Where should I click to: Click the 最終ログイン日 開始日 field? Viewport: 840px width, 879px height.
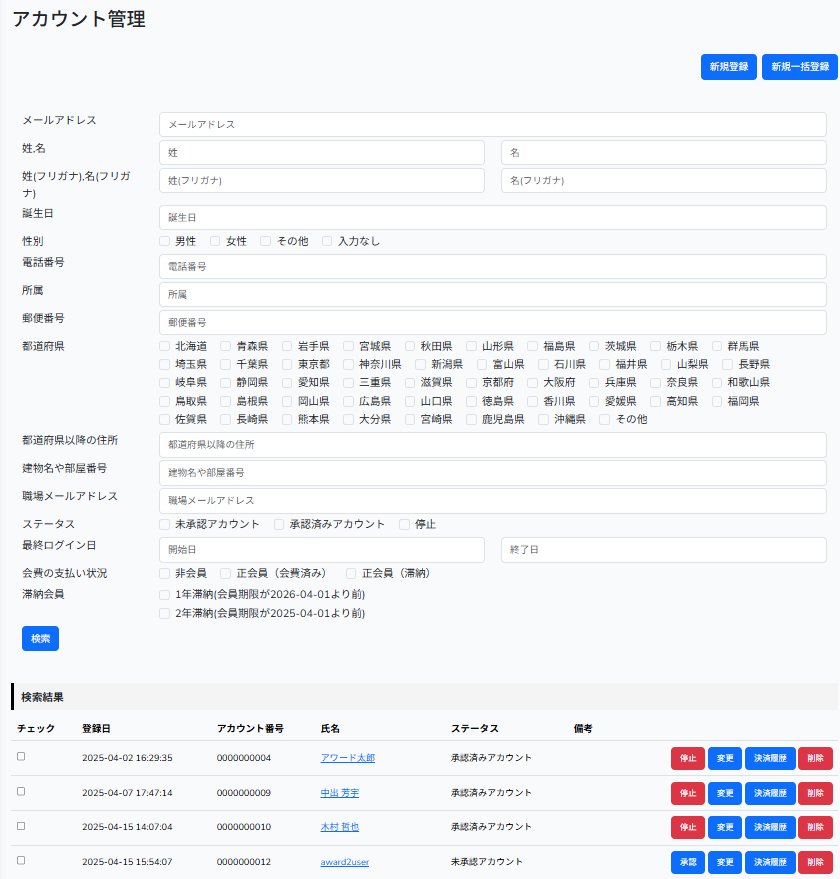click(x=321, y=550)
